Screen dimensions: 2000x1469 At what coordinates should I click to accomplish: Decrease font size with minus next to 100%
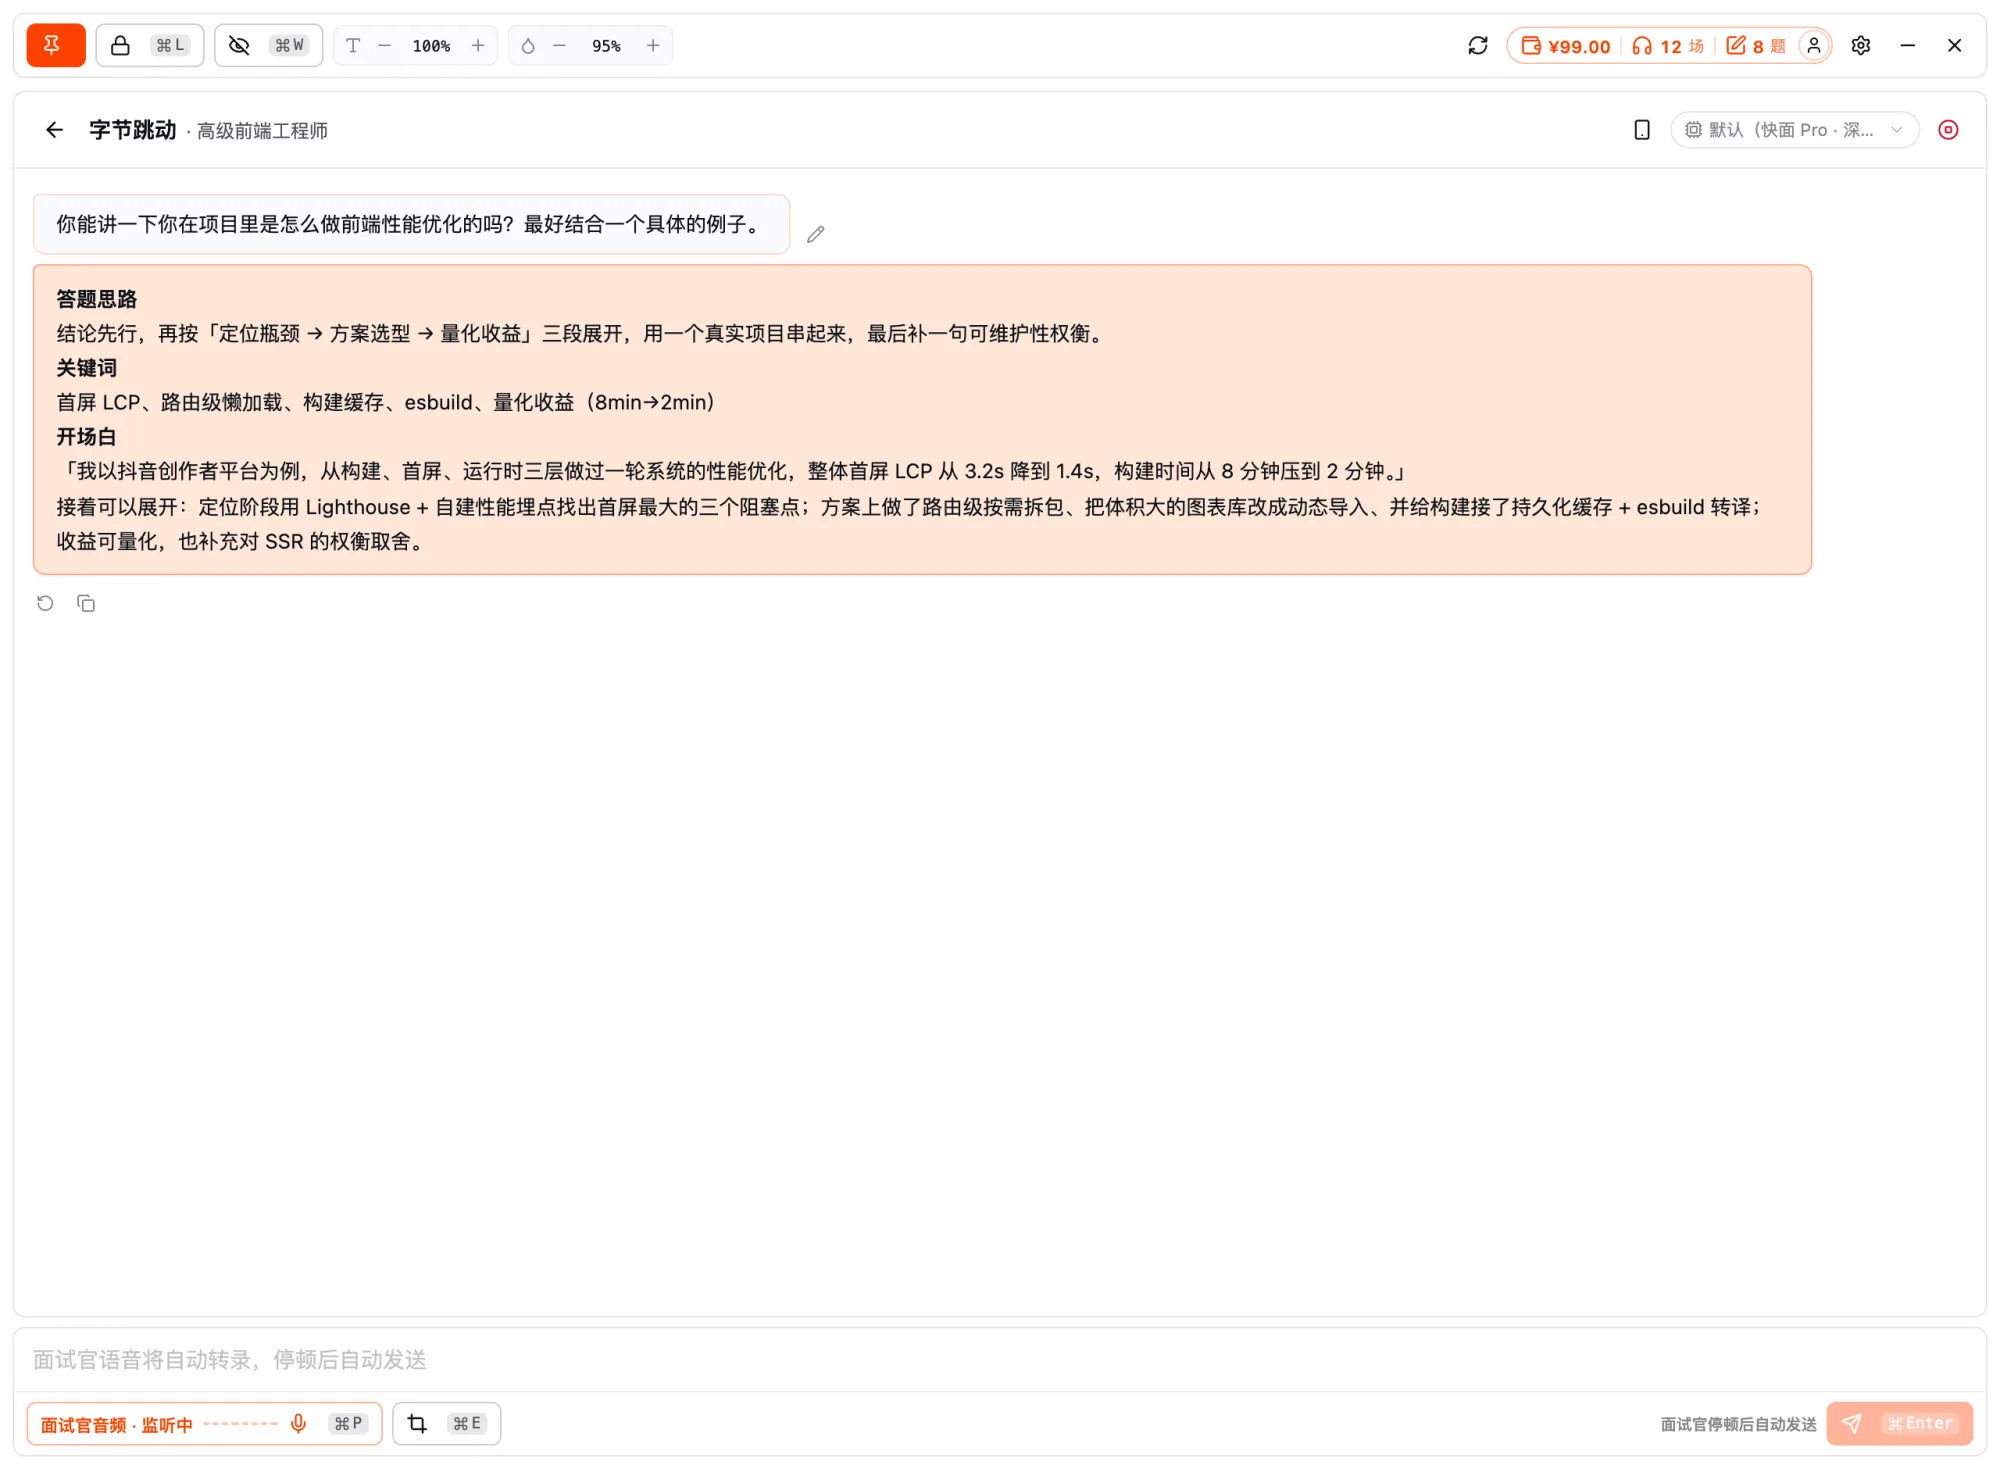[384, 45]
